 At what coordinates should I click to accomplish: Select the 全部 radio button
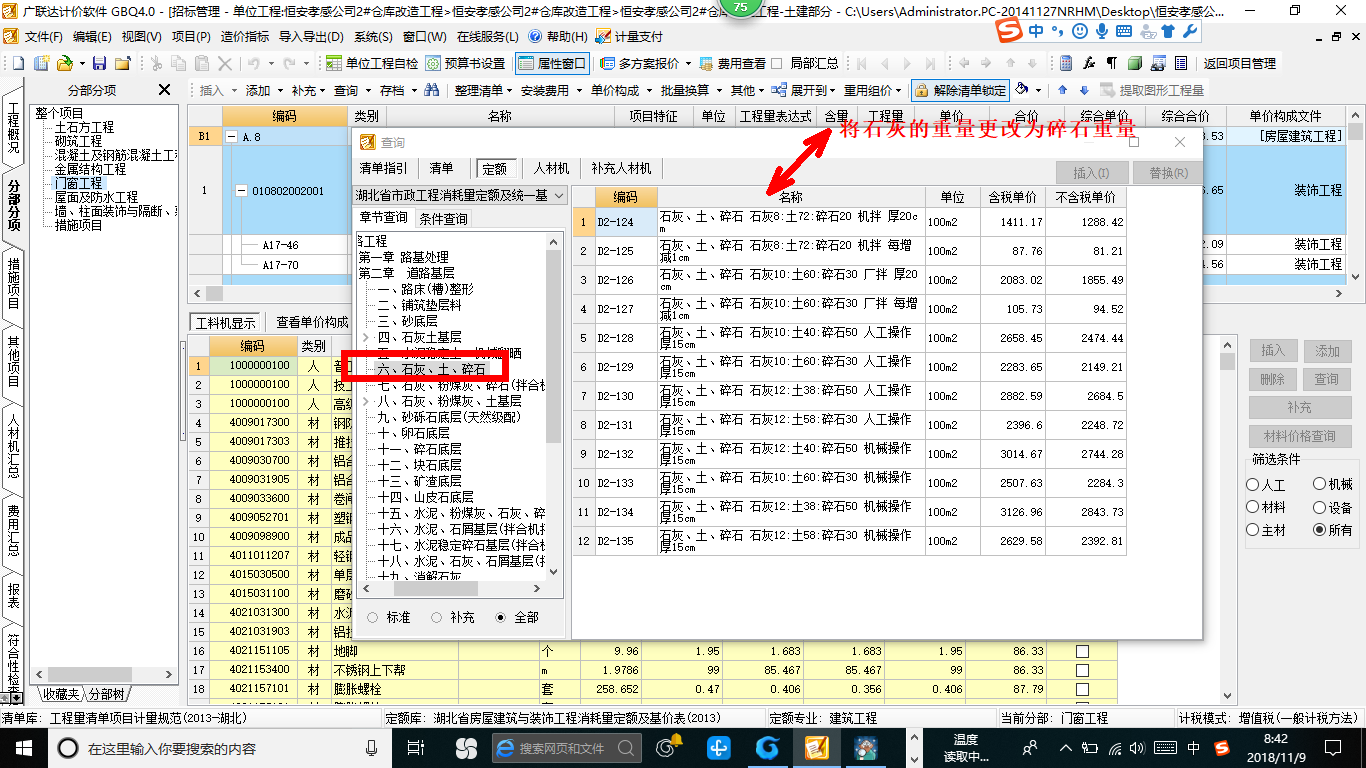(501, 617)
